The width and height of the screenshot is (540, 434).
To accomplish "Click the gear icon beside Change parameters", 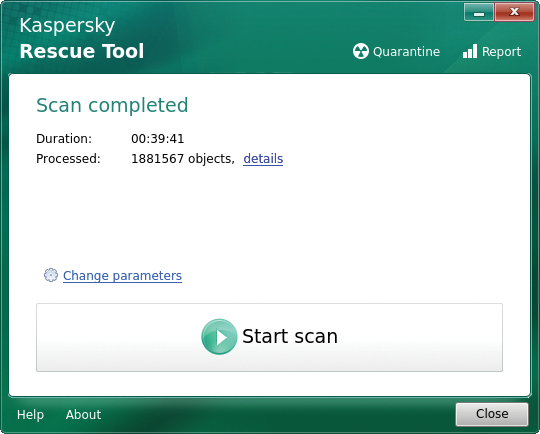I will pos(51,275).
